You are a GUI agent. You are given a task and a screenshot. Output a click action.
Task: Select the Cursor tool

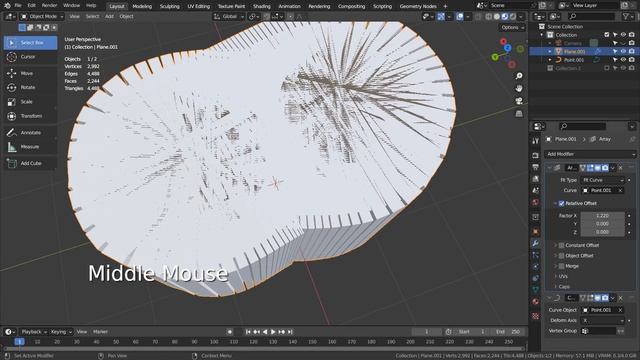click(x=30, y=57)
